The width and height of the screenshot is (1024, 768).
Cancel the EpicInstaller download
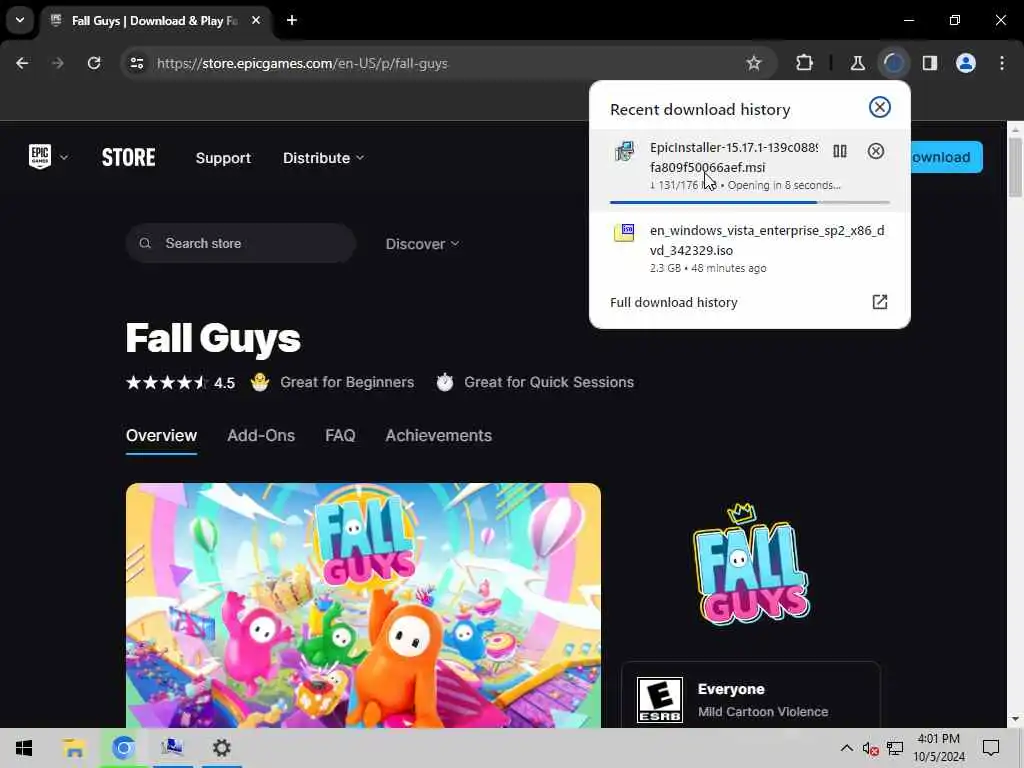click(x=876, y=152)
